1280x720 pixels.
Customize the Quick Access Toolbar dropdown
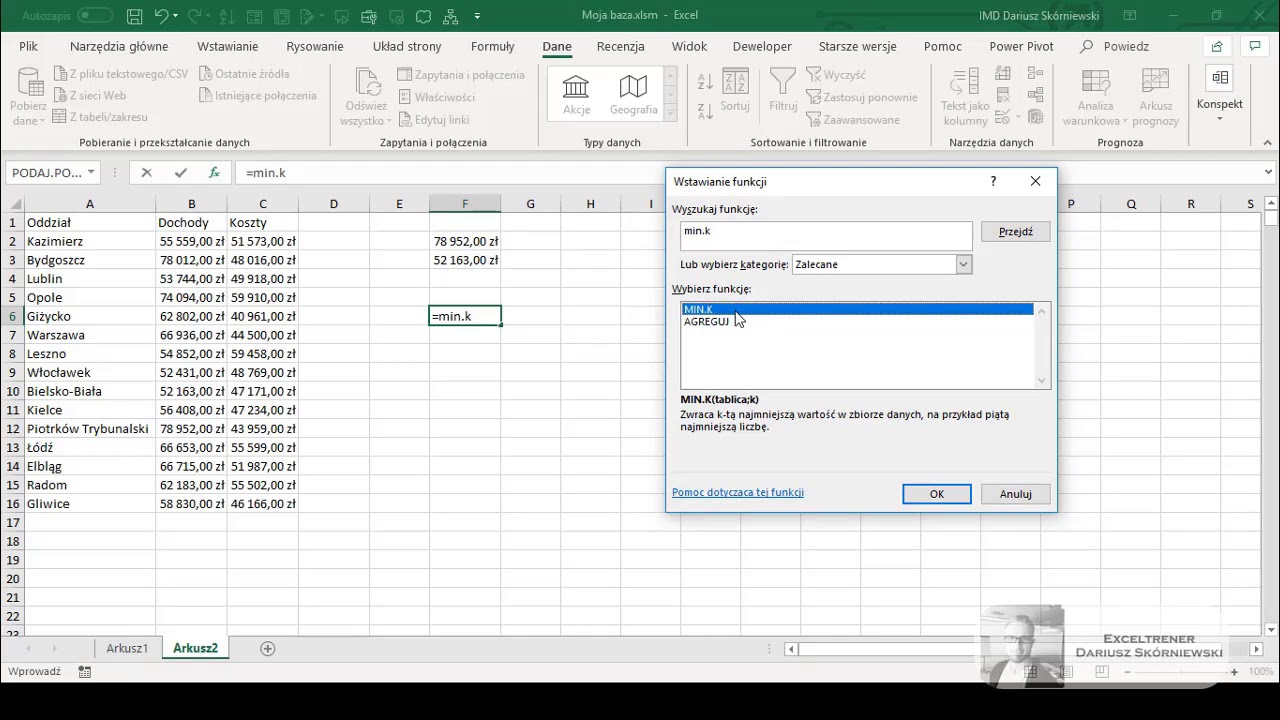pos(477,16)
